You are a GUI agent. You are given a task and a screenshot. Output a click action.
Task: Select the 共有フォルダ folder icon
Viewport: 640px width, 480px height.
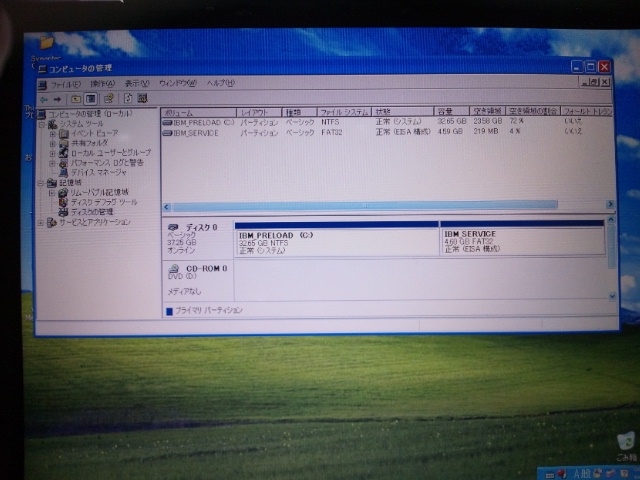(x=64, y=144)
